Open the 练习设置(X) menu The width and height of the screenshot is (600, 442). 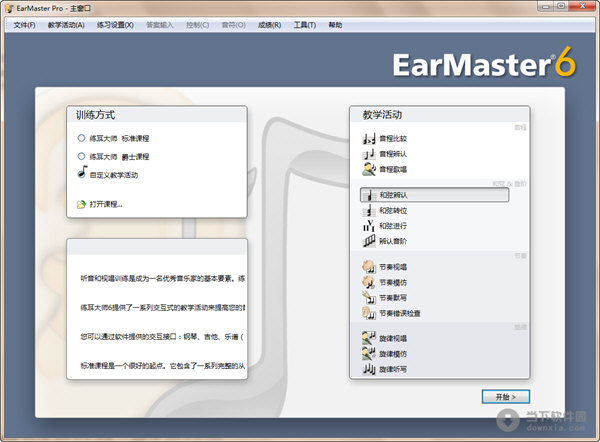[115, 25]
